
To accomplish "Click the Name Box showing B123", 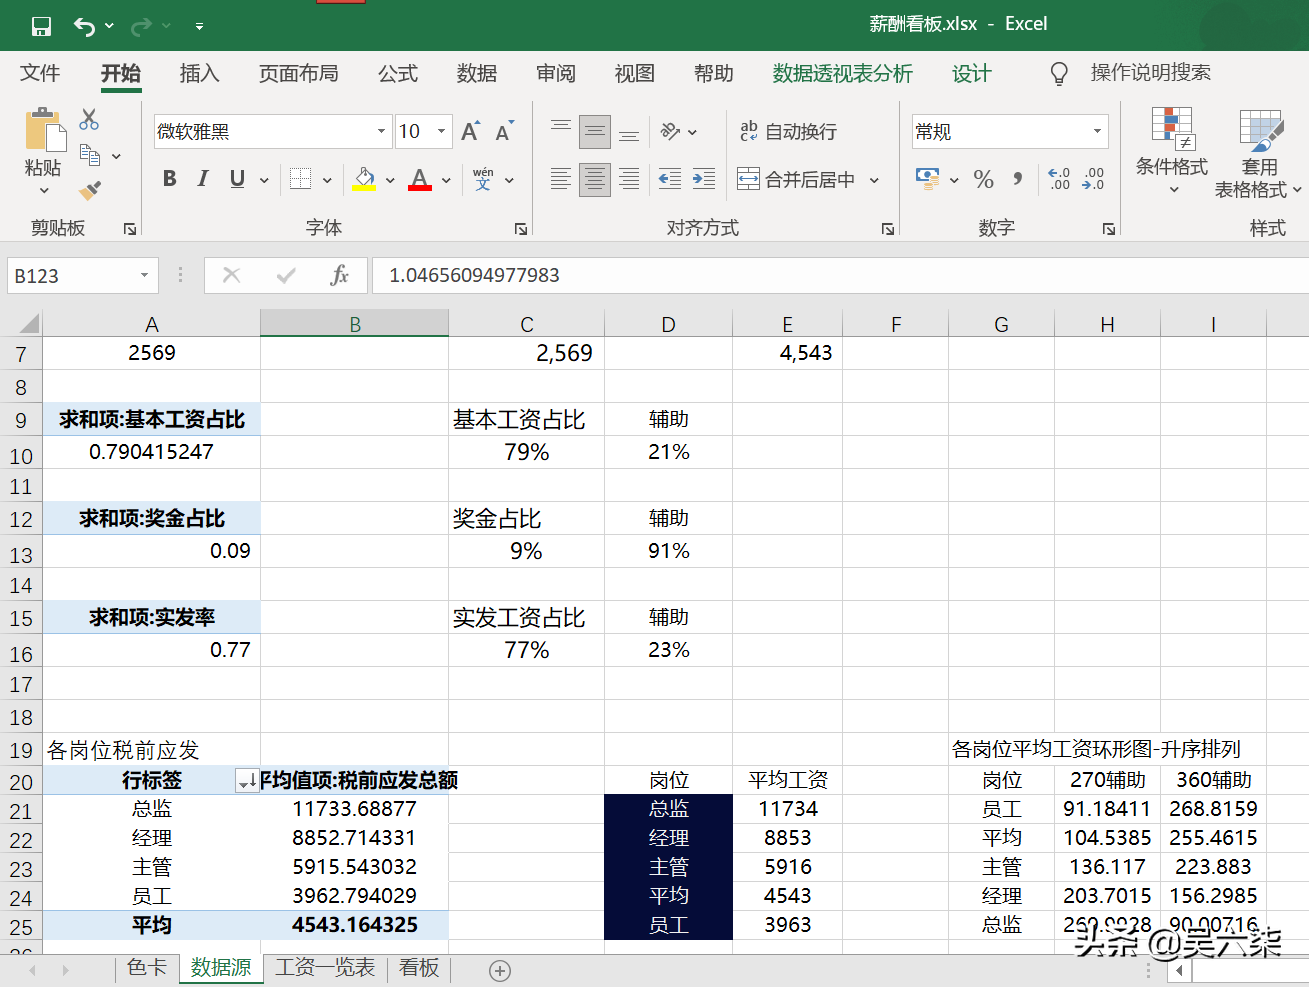I will point(82,276).
